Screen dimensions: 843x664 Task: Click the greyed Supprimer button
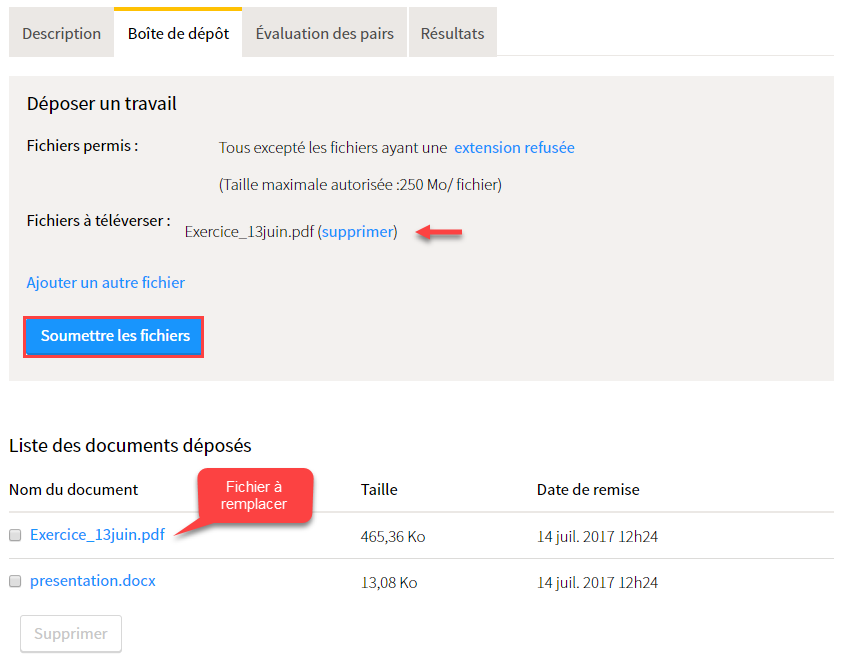(x=71, y=634)
